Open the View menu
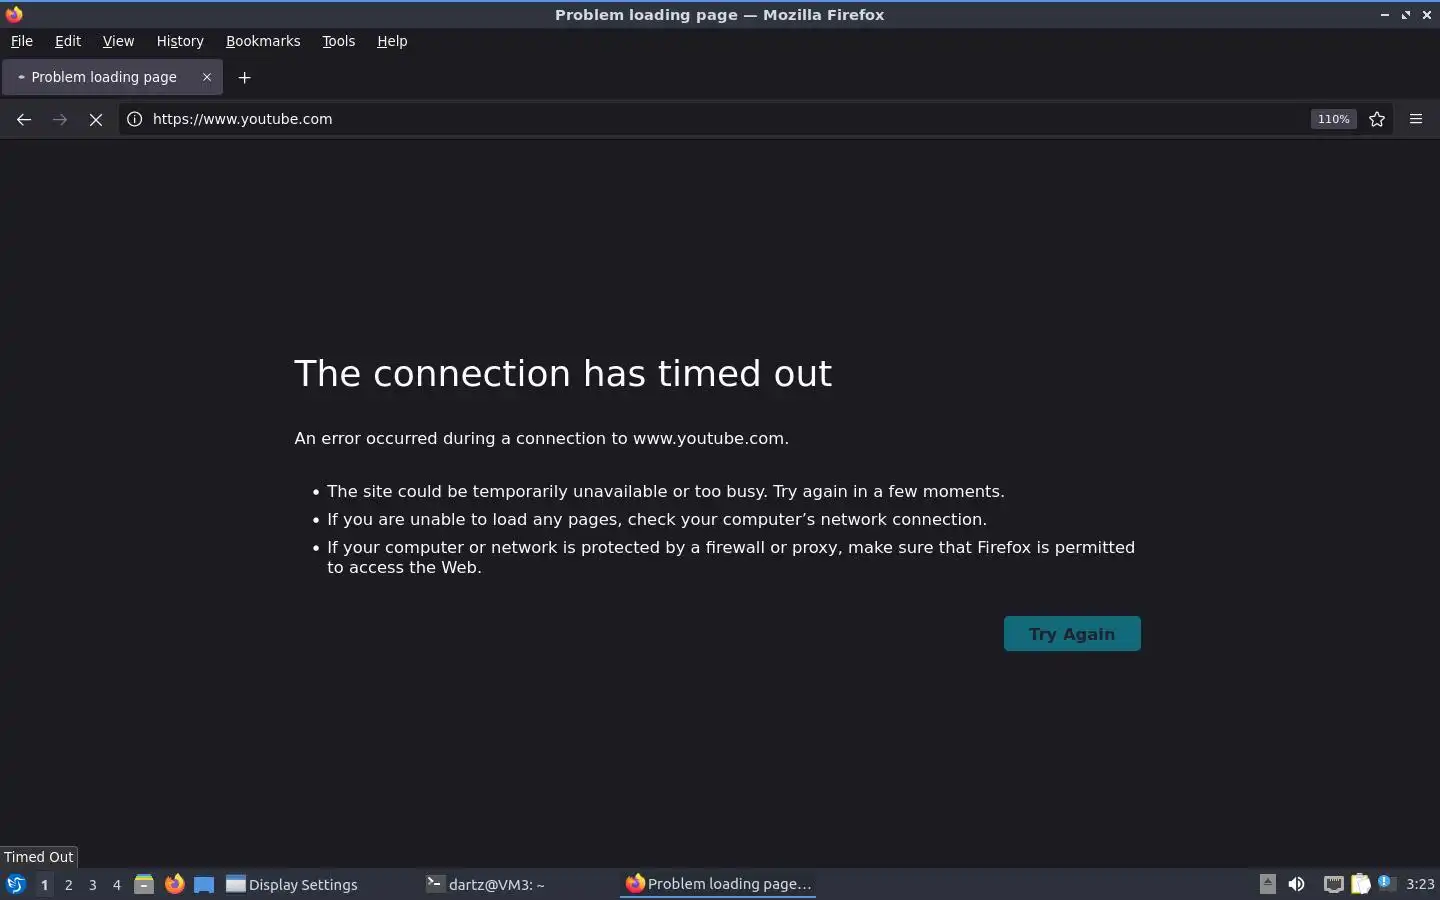Viewport: 1440px width, 900px height. click(x=118, y=41)
